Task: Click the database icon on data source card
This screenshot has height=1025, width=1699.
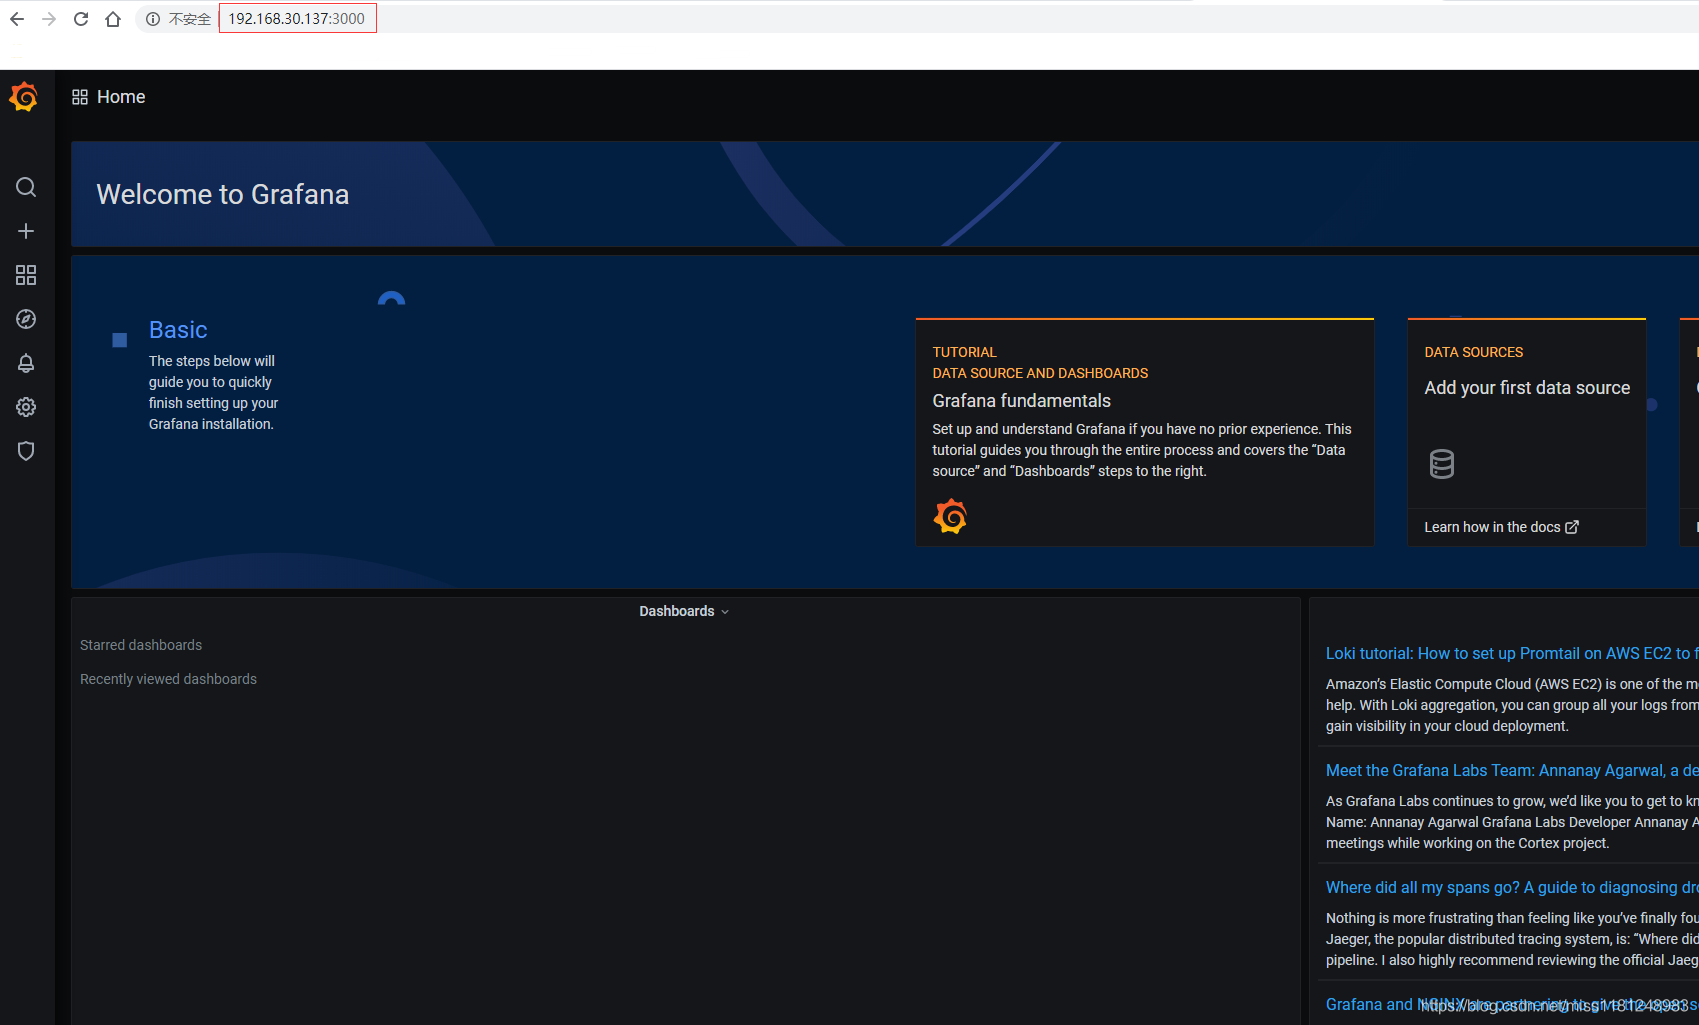Action: (1442, 464)
